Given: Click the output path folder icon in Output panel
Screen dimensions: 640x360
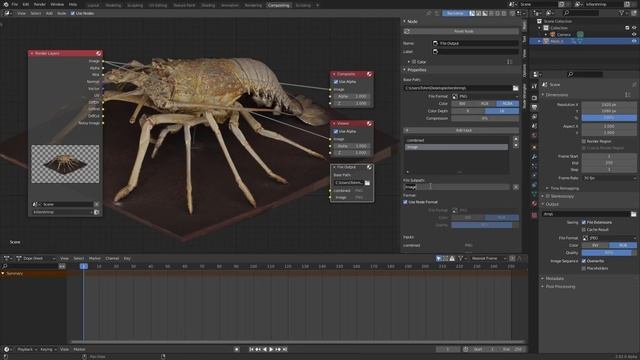Looking at the screenshot, I should coord(633,214).
